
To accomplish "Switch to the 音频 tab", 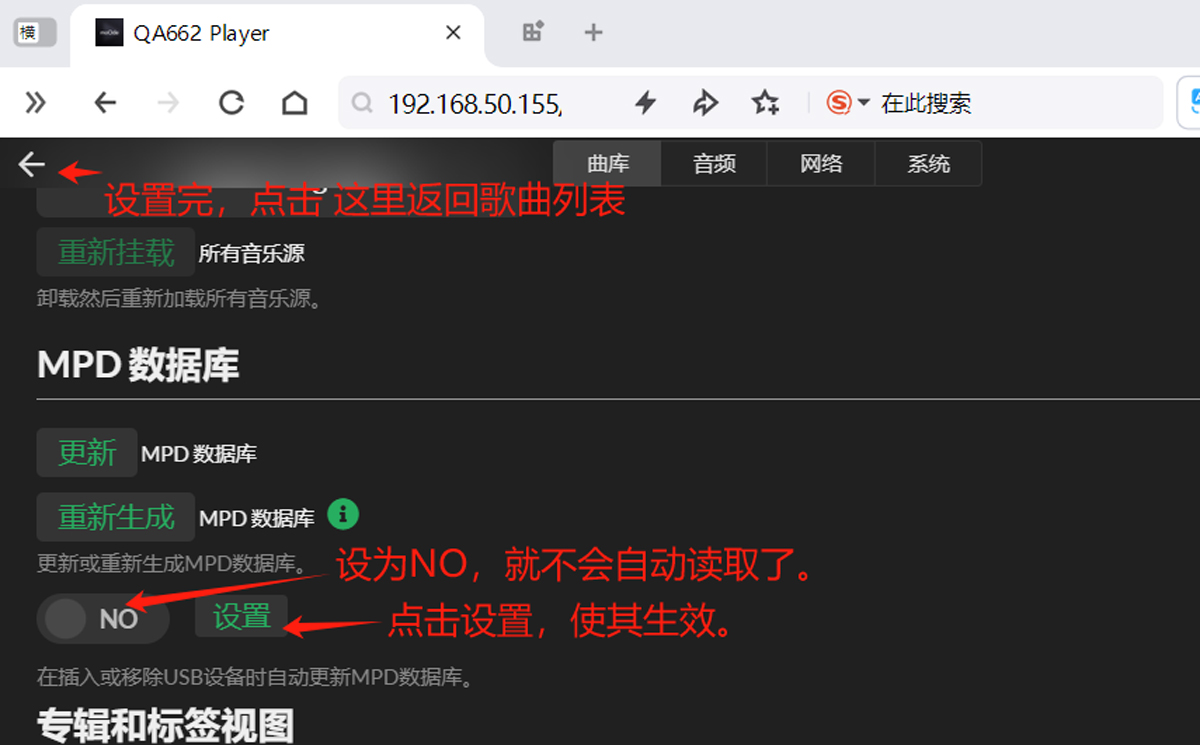I will tap(713, 163).
